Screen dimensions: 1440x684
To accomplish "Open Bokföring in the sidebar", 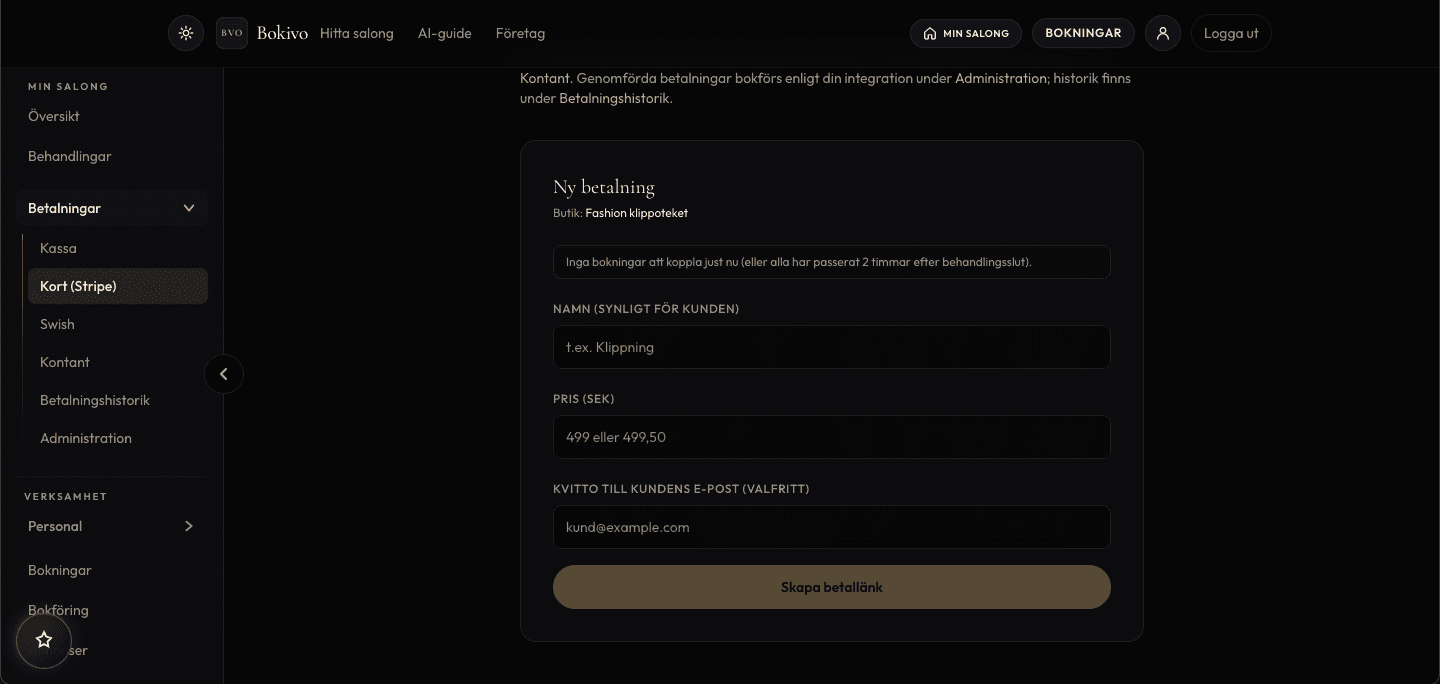I will [x=58, y=610].
